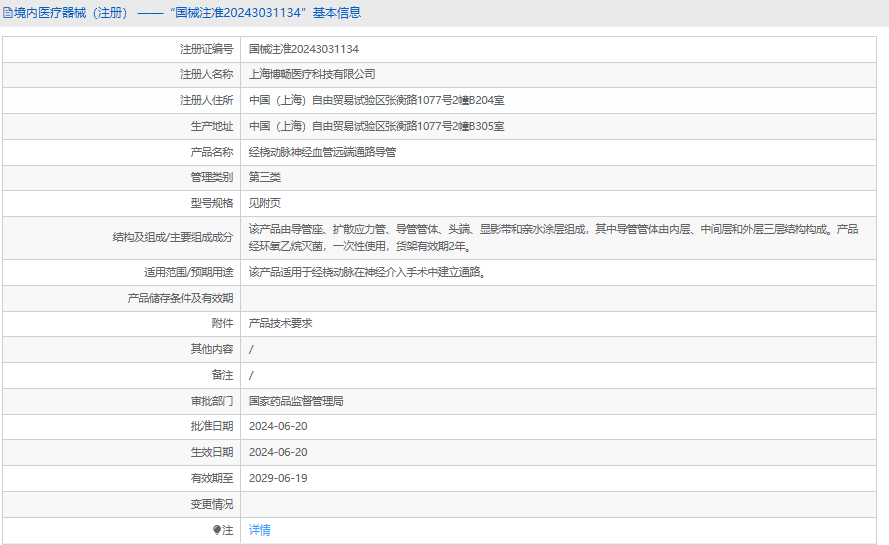Select registrant name 上海博畅医疗科技有限公司
The width and height of the screenshot is (889, 545).
click(x=312, y=74)
